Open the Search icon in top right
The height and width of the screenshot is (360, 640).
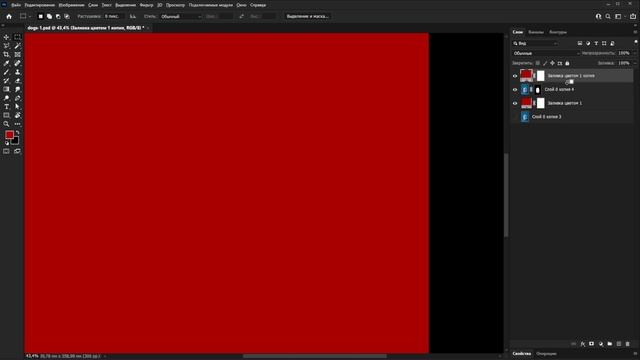[608, 16]
